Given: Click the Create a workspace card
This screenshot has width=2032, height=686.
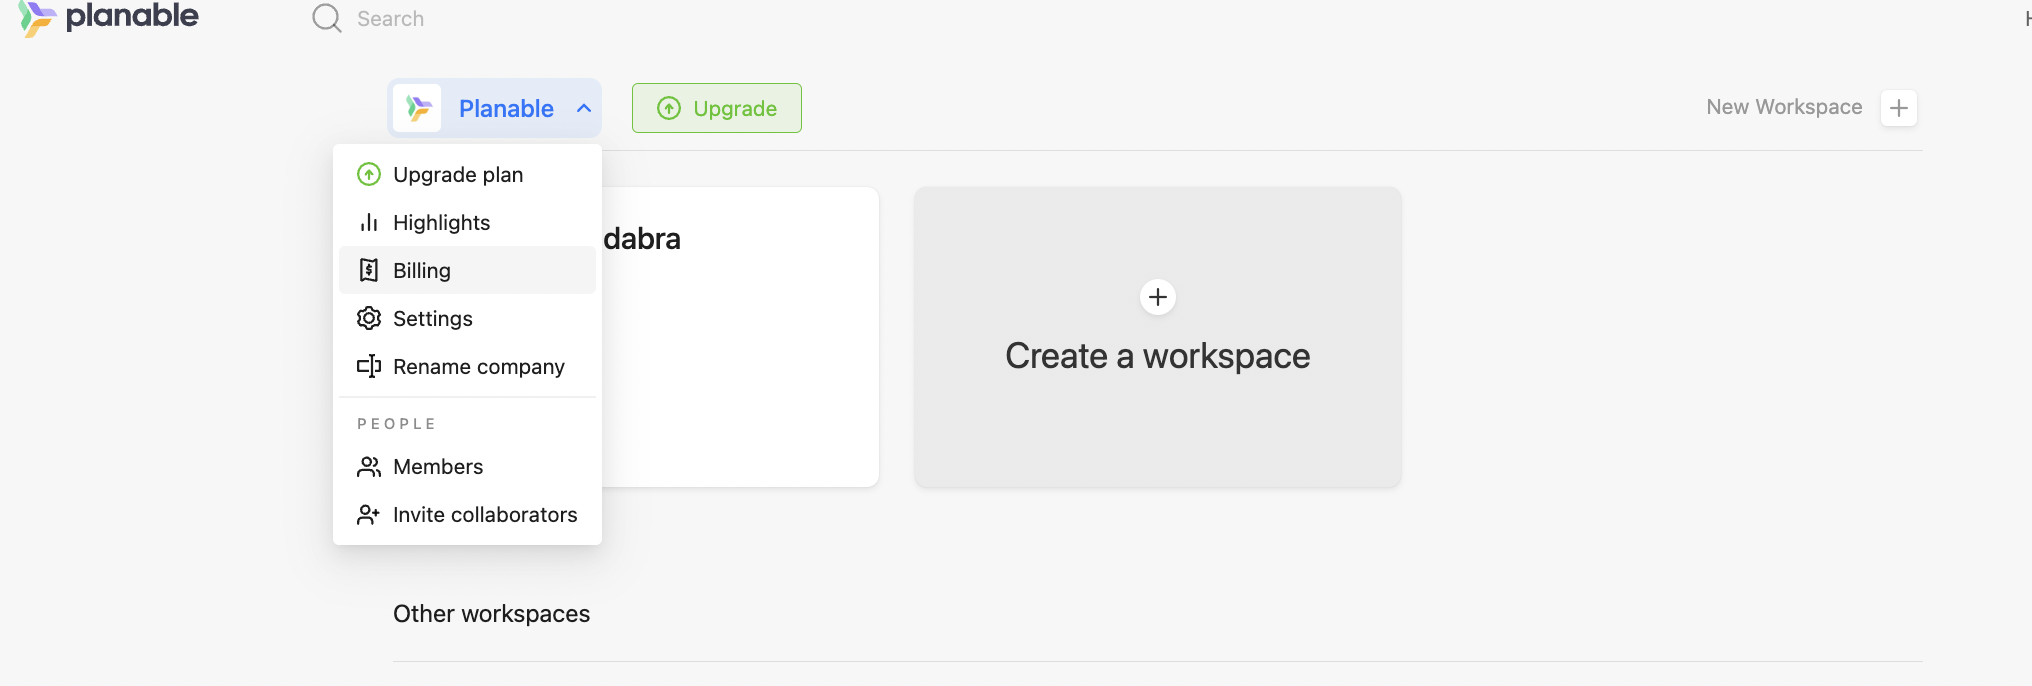Looking at the screenshot, I should 1157,337.
